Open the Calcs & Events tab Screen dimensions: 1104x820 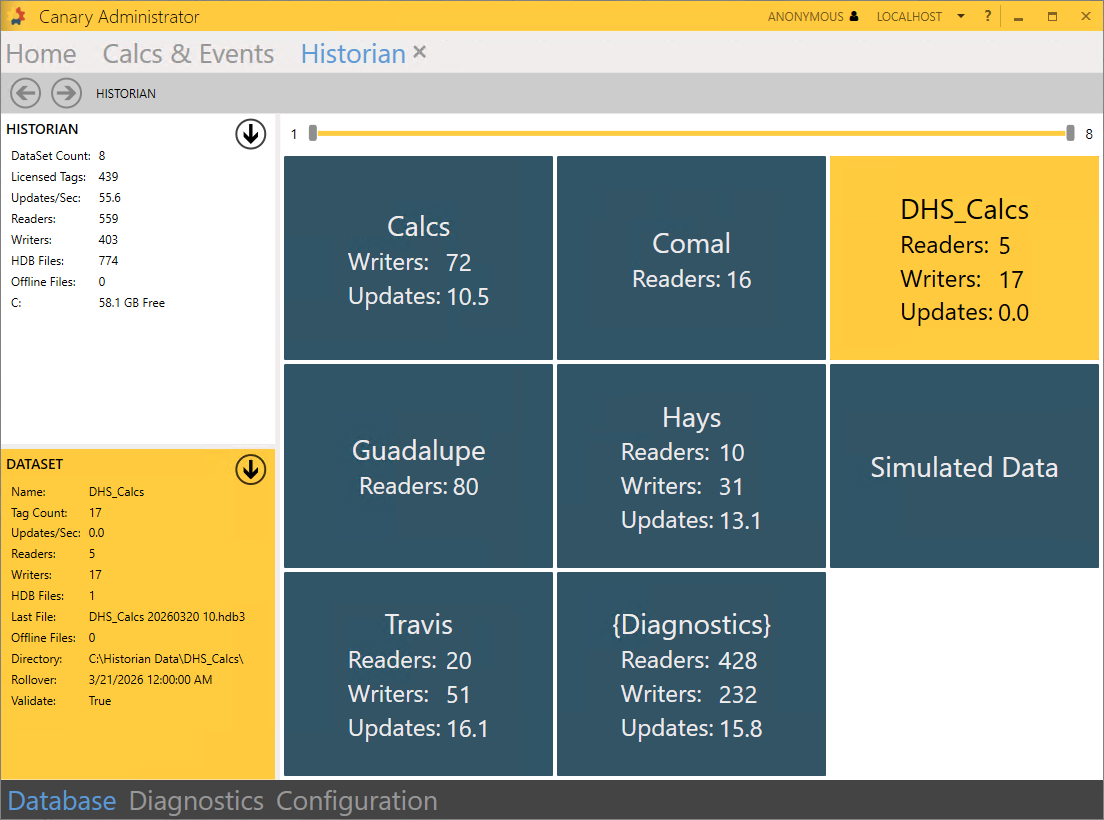point(188,54)
